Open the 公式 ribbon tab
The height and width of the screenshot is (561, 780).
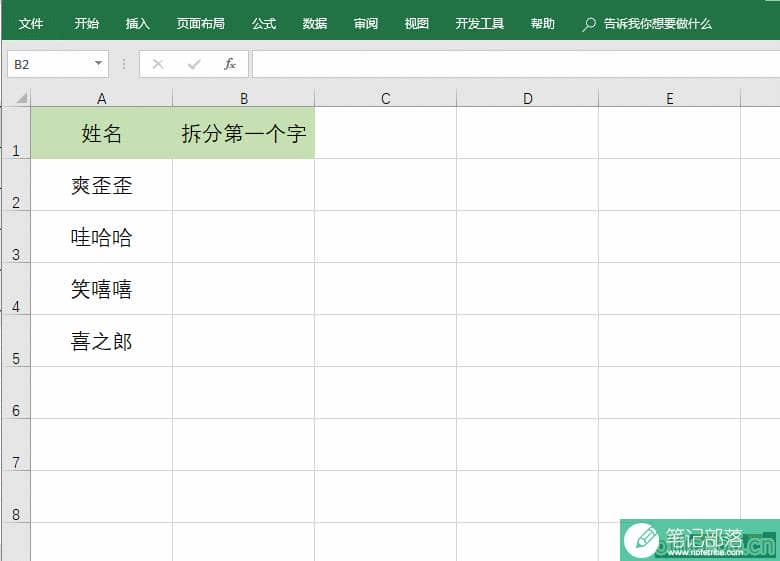(264, 23)
